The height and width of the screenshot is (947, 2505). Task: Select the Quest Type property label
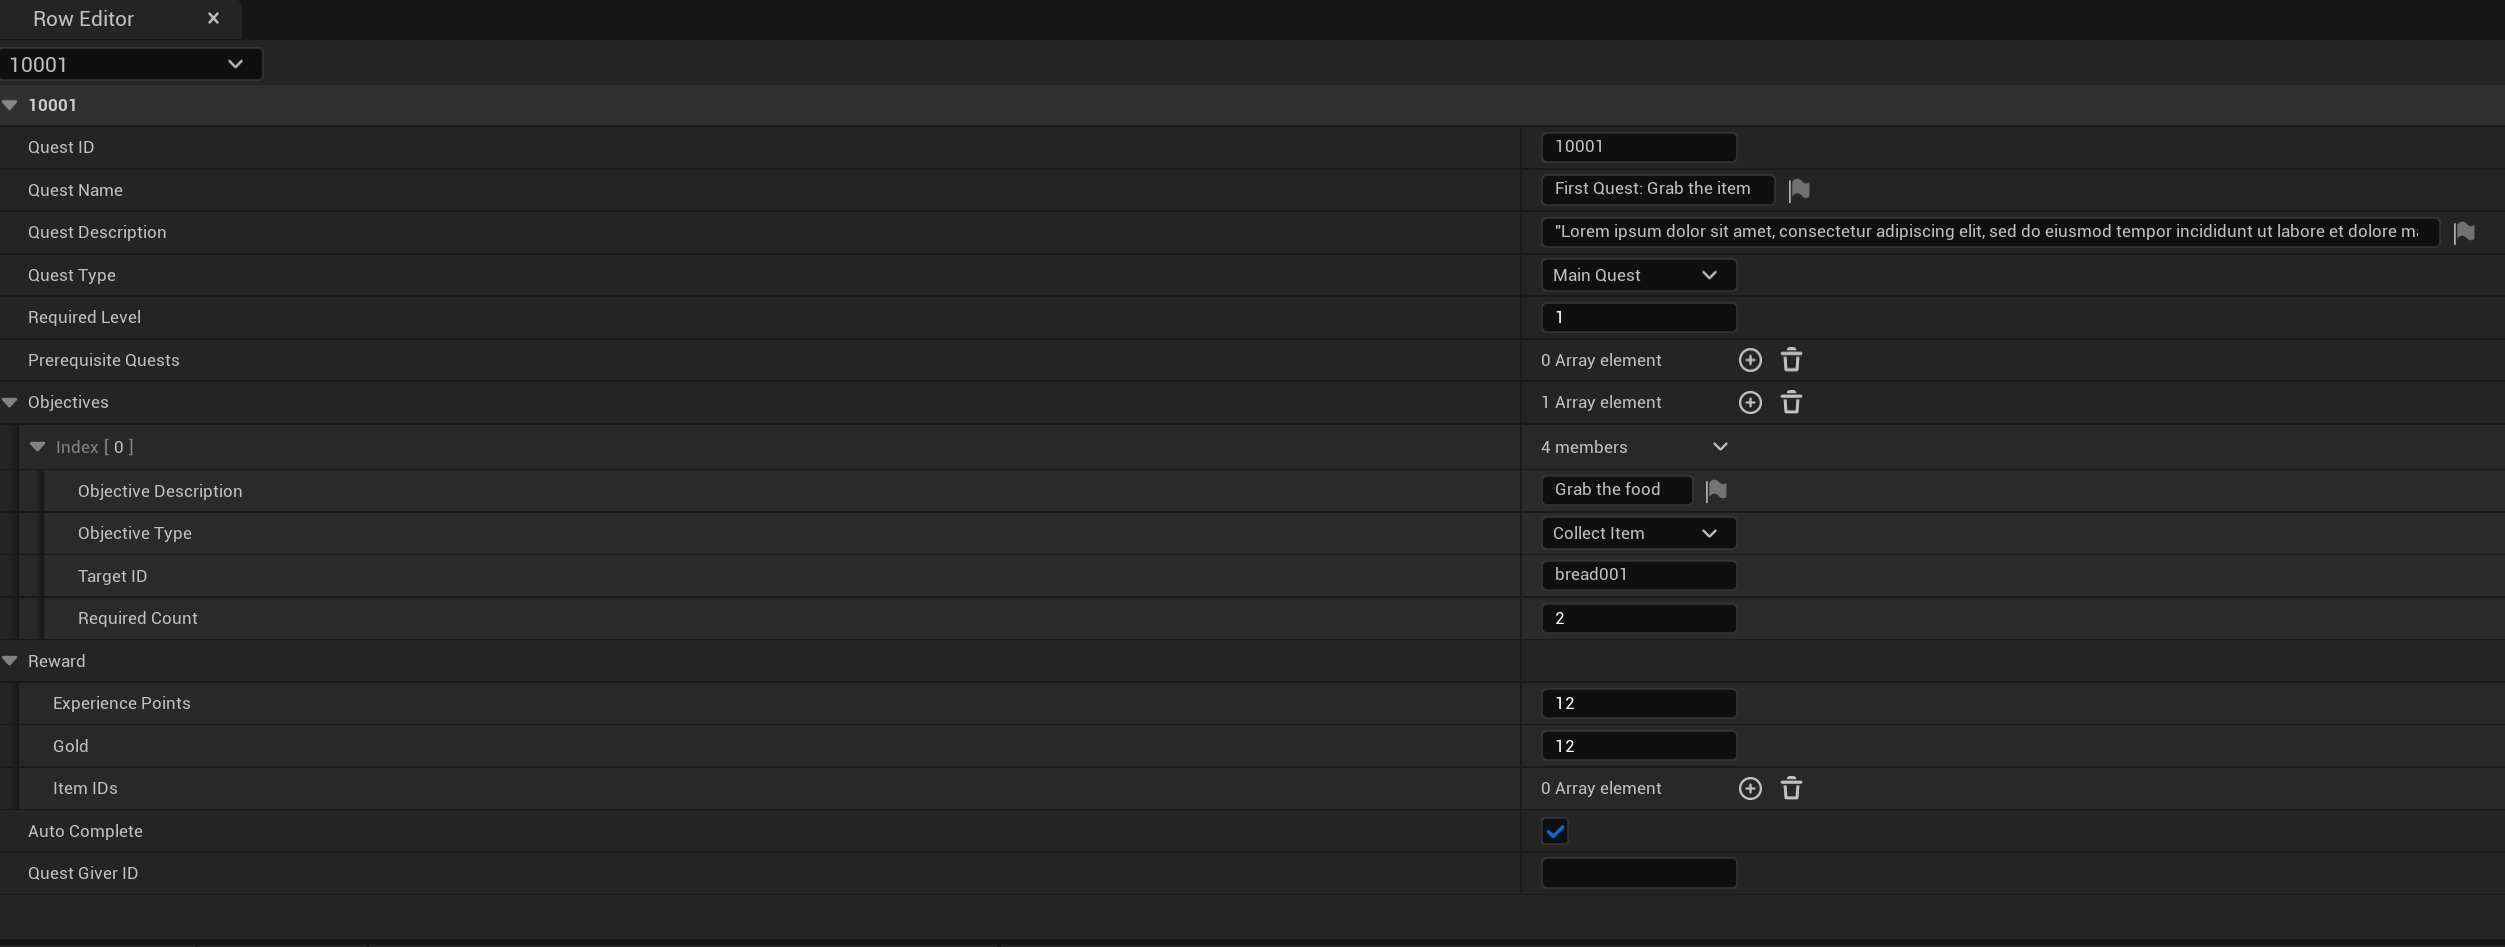(x=72, y=275)
